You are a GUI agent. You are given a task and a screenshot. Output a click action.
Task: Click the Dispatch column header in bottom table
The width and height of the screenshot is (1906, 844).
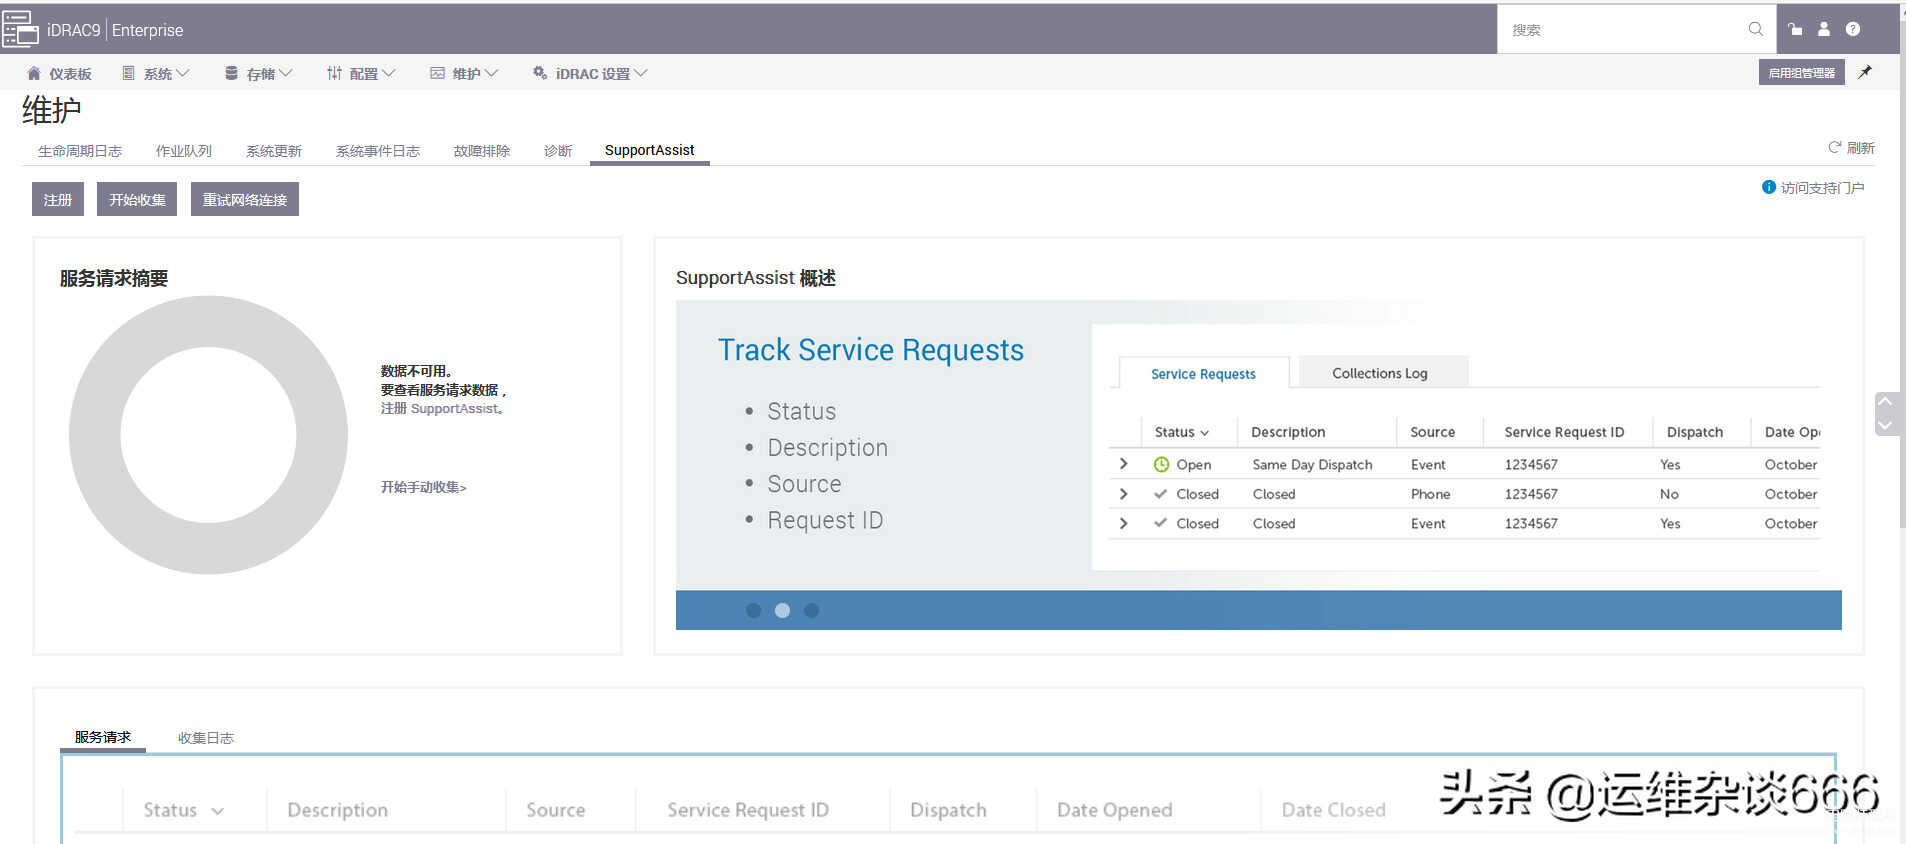click(x=948, y=810)
